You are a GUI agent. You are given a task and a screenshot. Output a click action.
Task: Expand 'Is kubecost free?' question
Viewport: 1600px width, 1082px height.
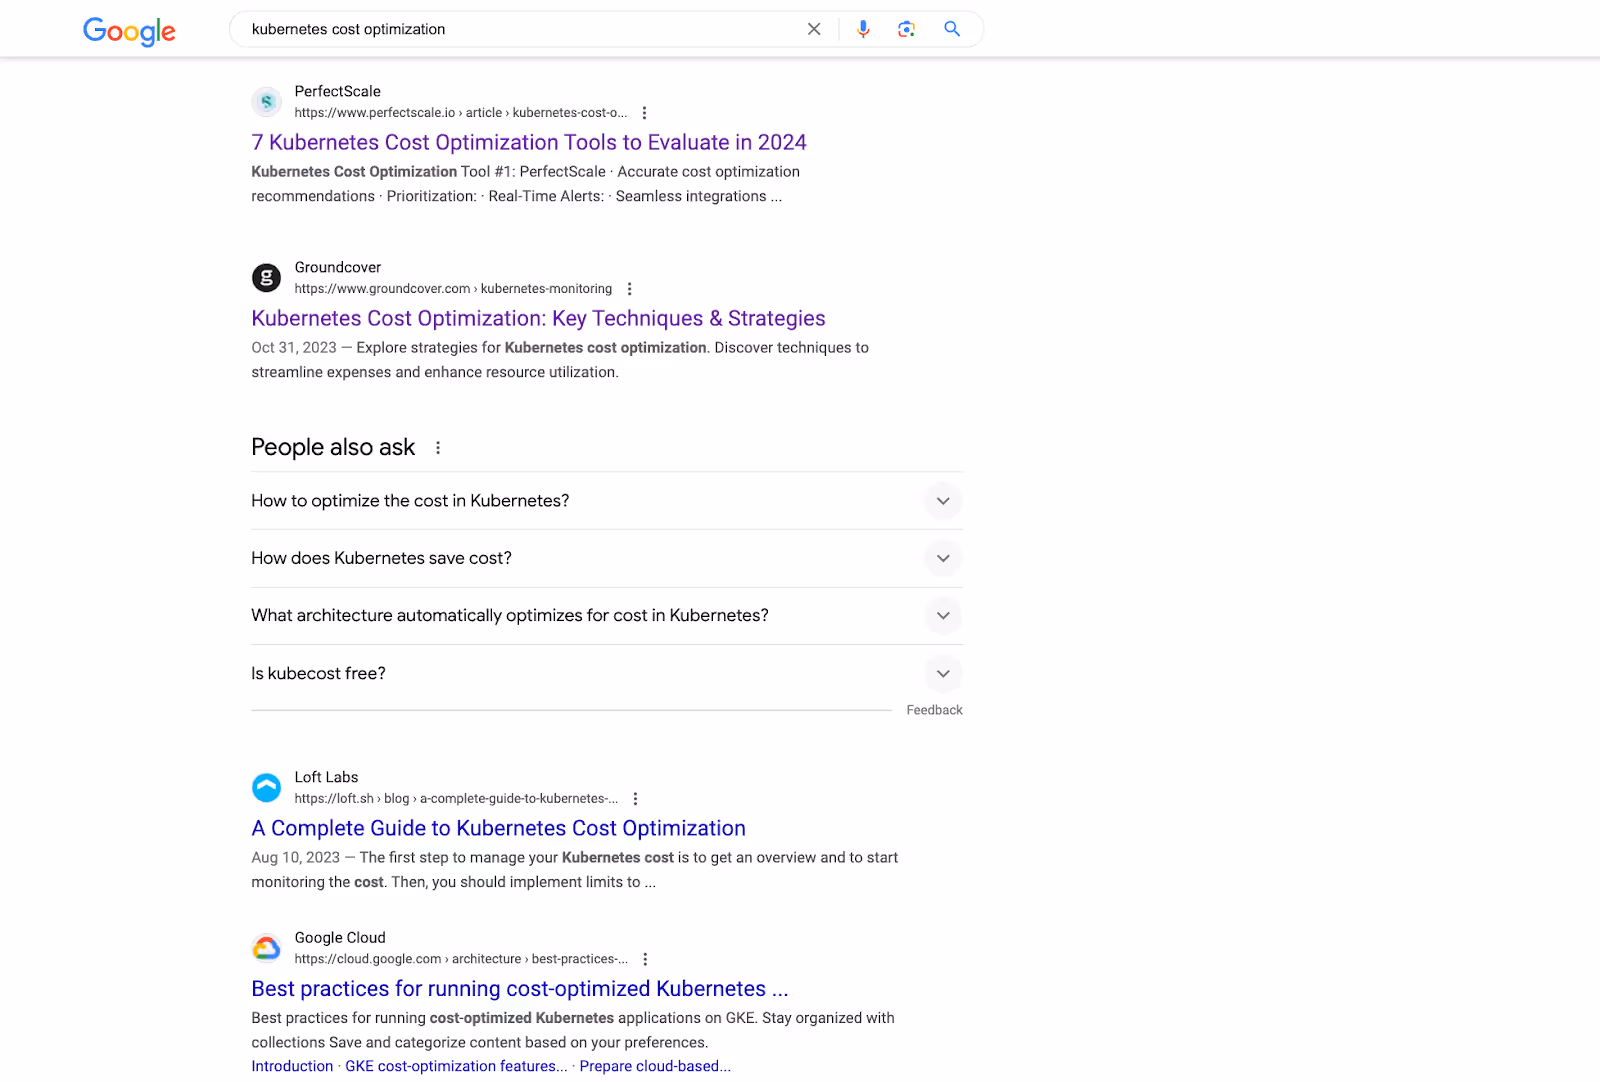[607, 674]
